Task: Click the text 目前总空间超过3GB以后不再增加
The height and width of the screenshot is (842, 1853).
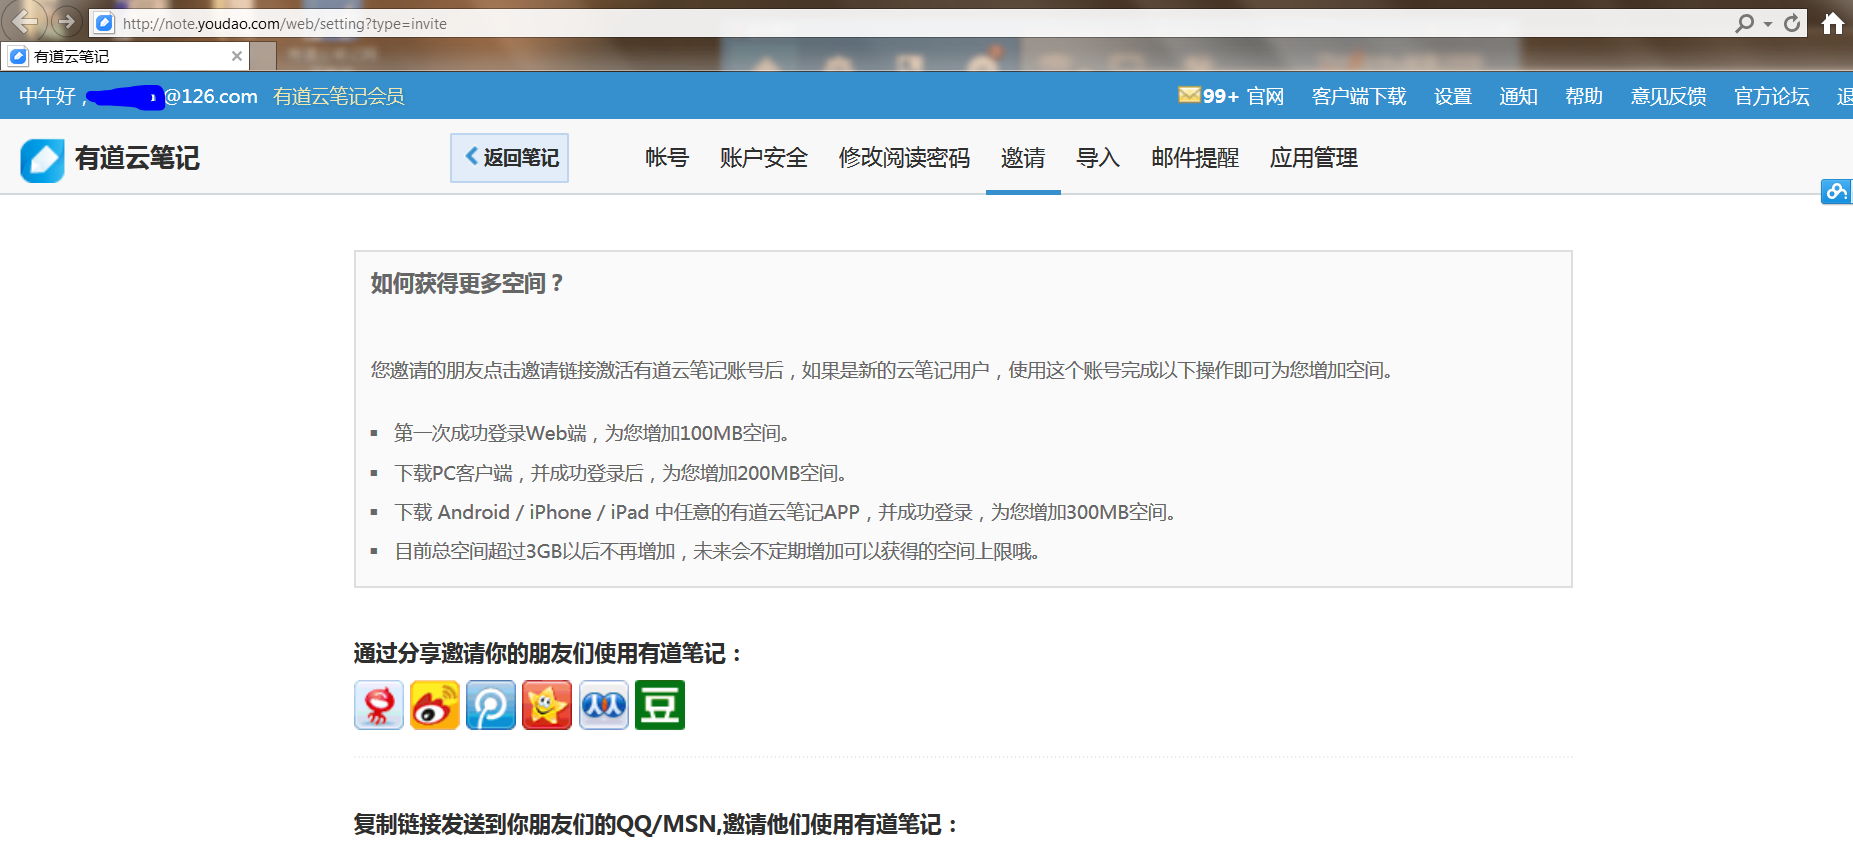Action: coord(535,551)
